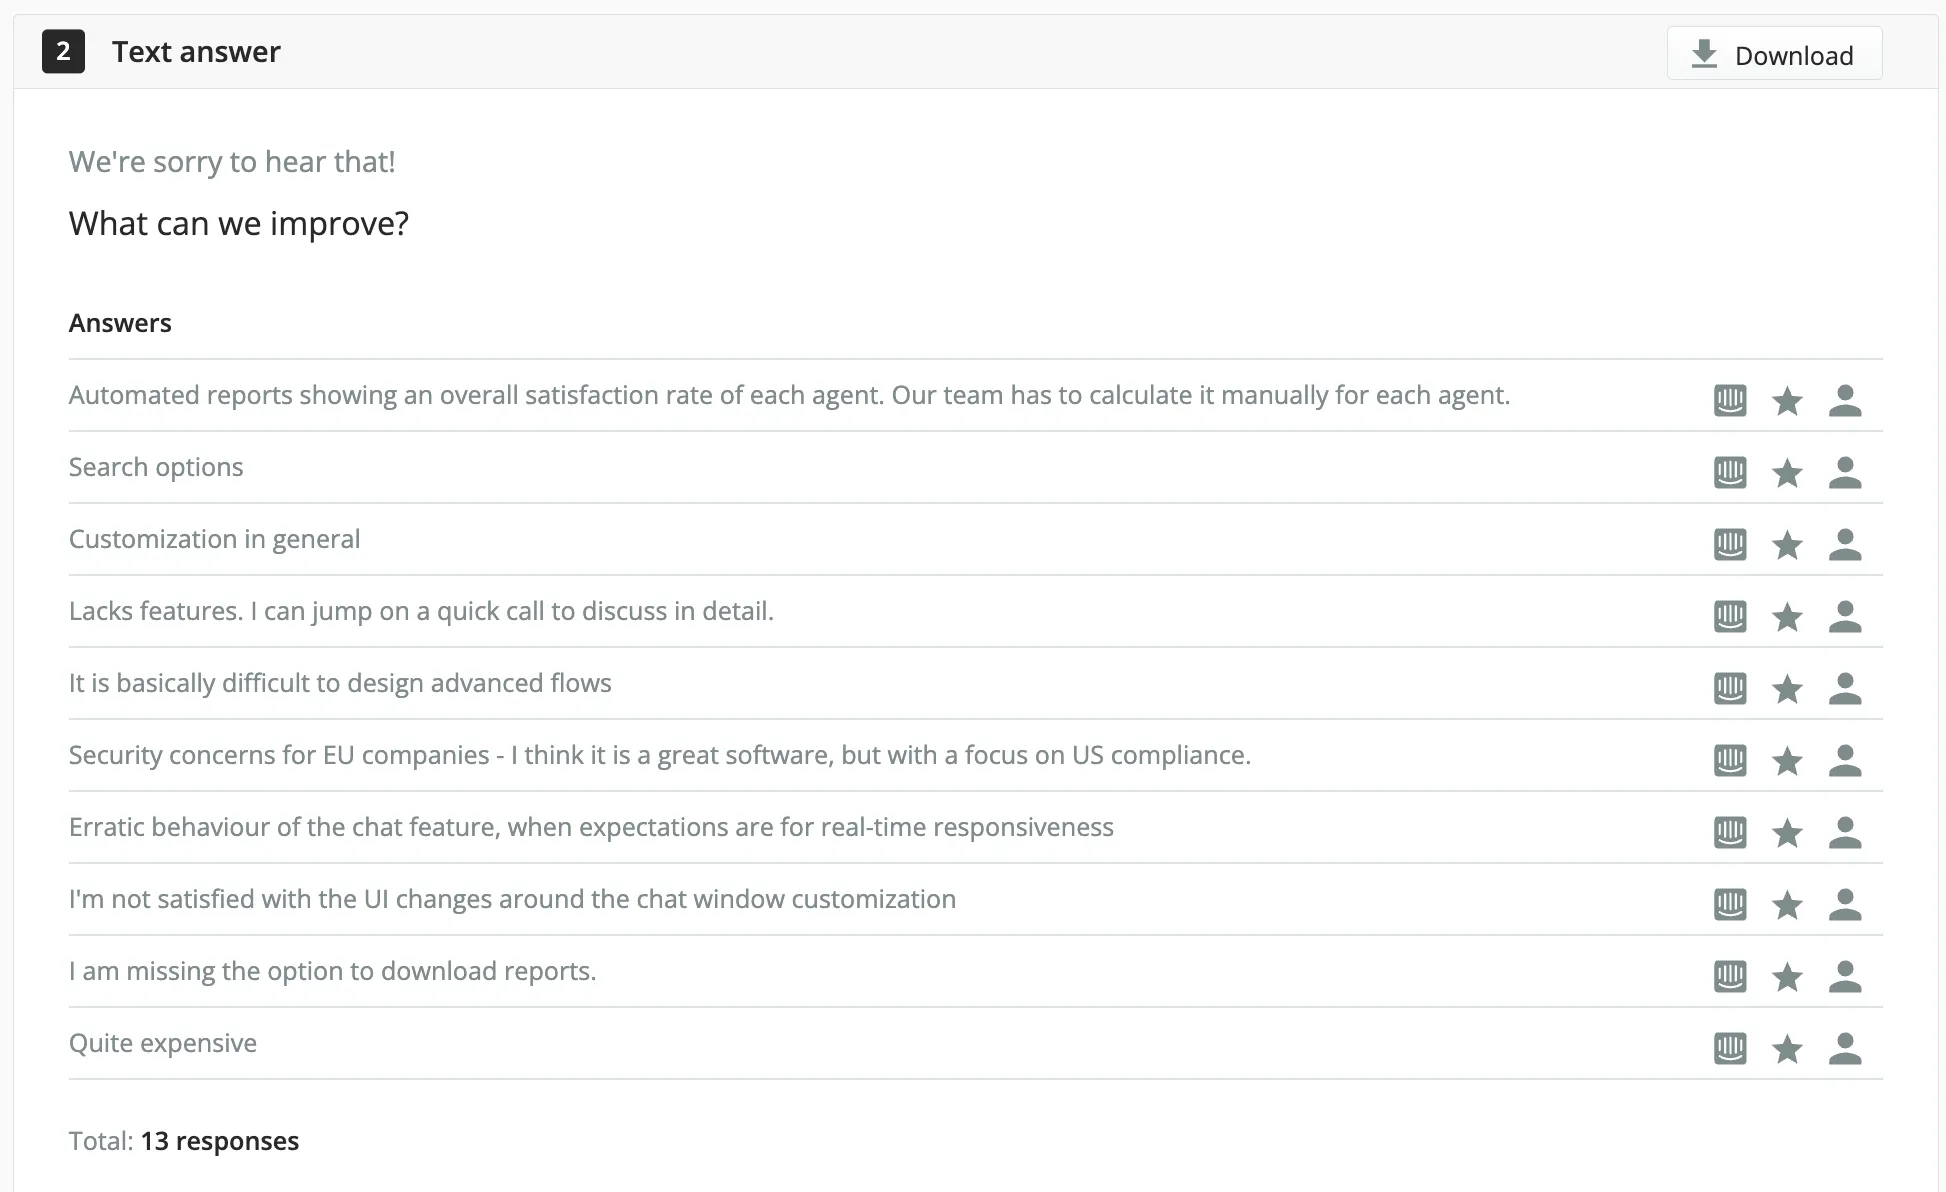Click person icon for 'Quite expensive' answer
This screenshot has height=1192, width=1946.
point(1844,1048)
